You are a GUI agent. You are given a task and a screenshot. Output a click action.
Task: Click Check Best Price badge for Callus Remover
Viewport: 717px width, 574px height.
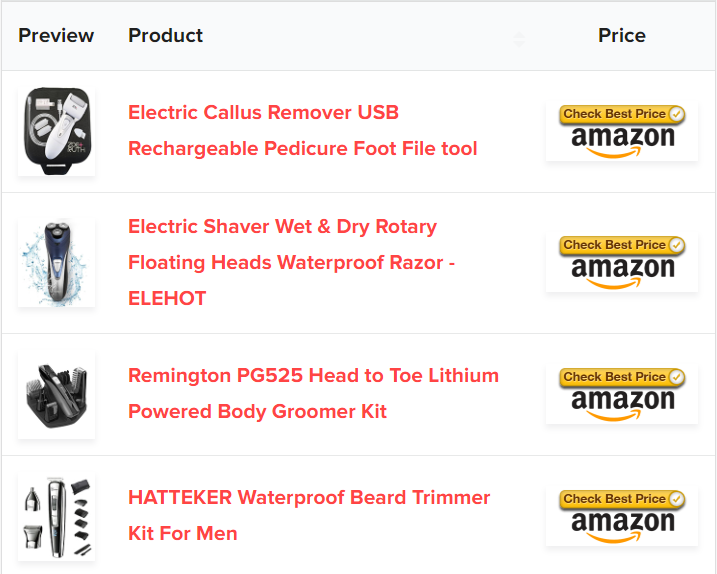(x=621, y=114)
